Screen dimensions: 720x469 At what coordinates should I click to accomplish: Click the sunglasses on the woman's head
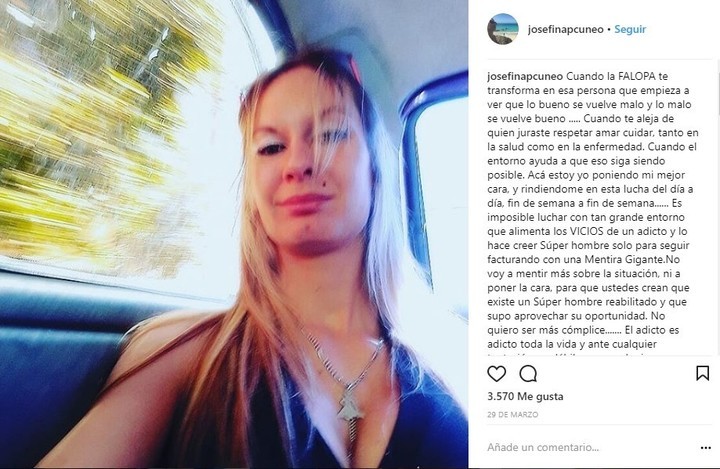click(x=354, y=68)
